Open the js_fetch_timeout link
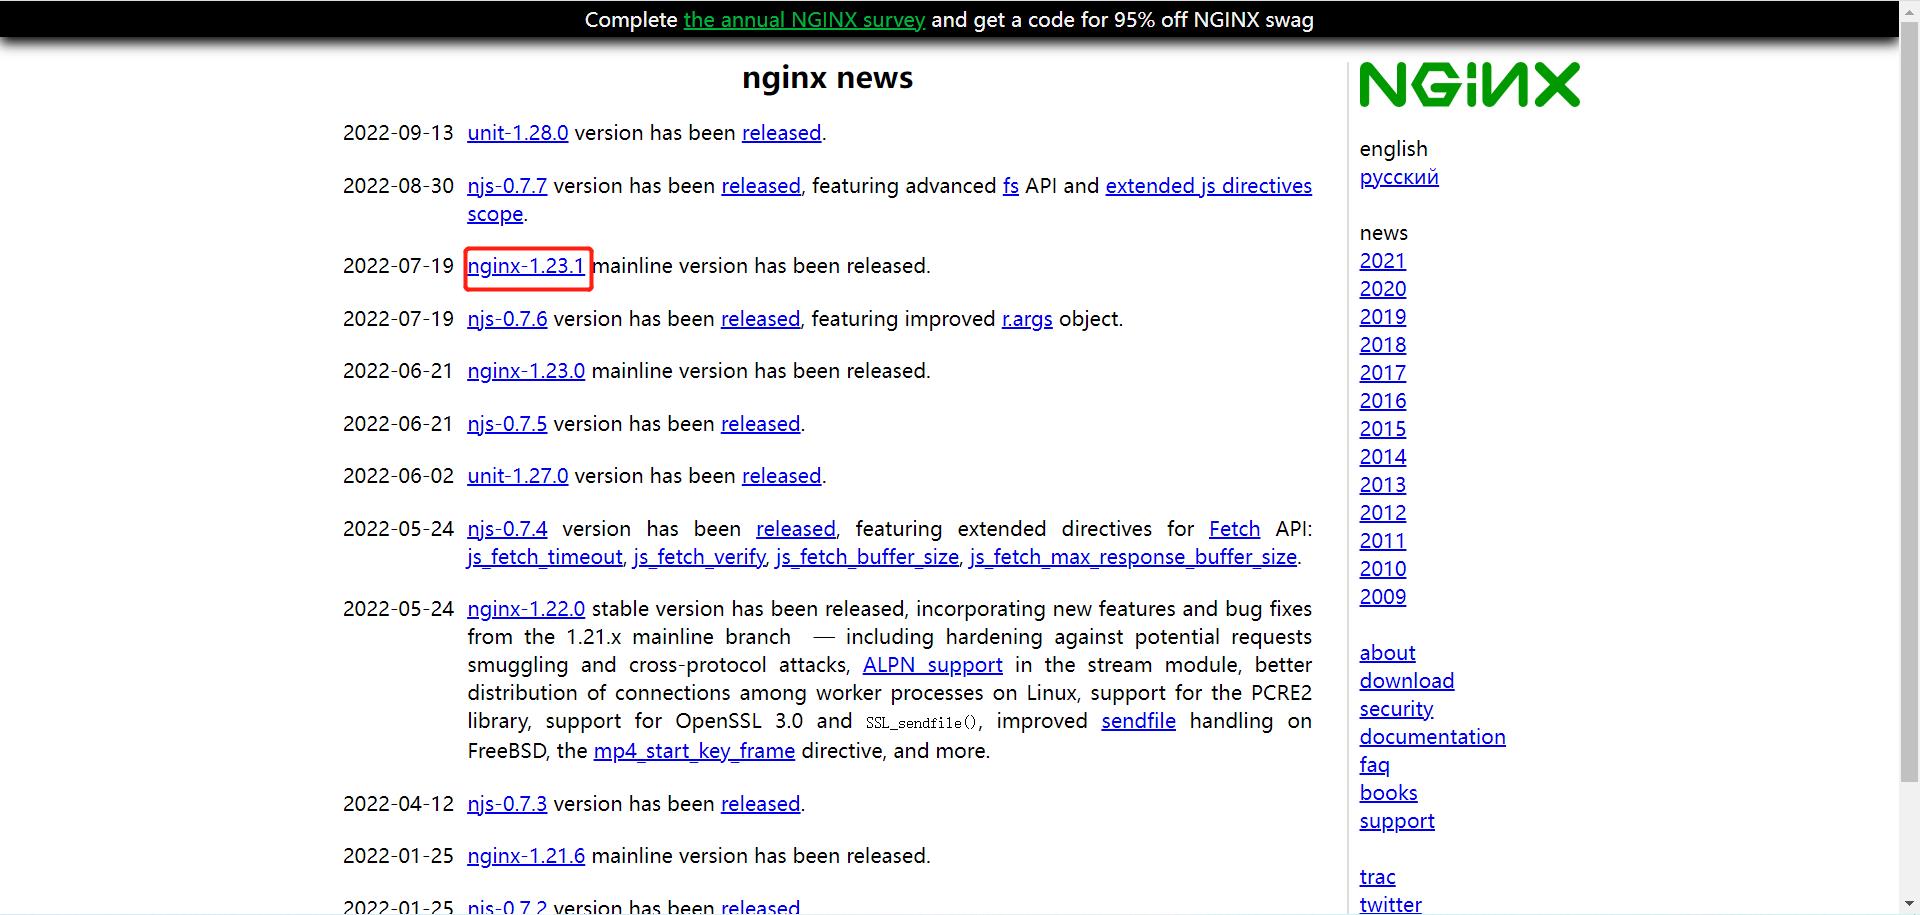 tap(545, 557)
